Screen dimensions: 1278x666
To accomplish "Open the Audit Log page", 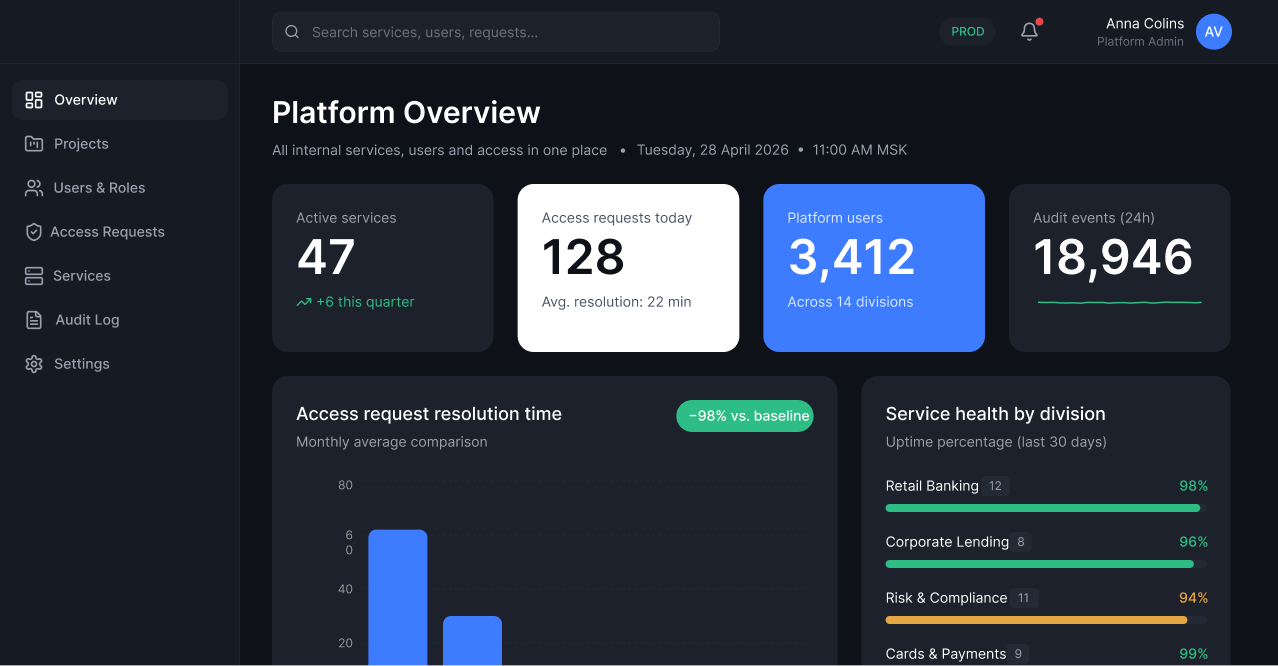I will [120, 320].
